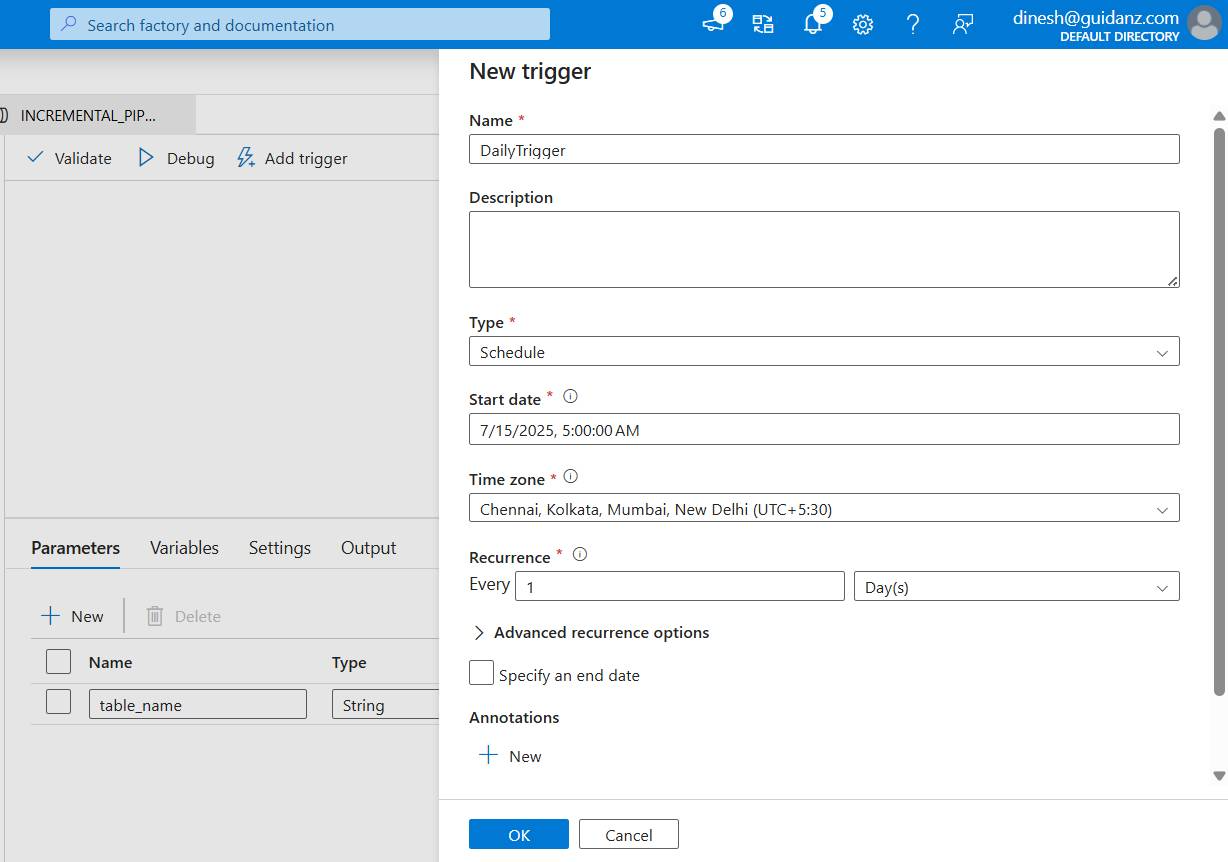Click the recurrence Every interval field

[x=680, y=587]
